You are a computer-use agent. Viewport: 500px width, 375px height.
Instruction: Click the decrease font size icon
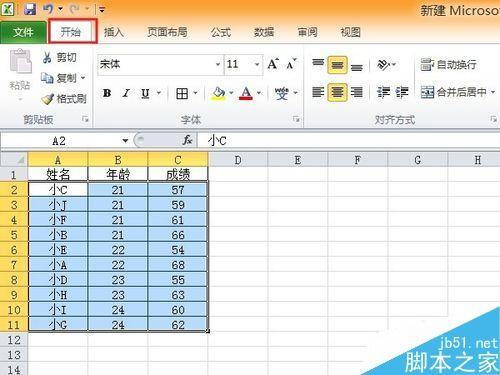(x=291, y=64)
